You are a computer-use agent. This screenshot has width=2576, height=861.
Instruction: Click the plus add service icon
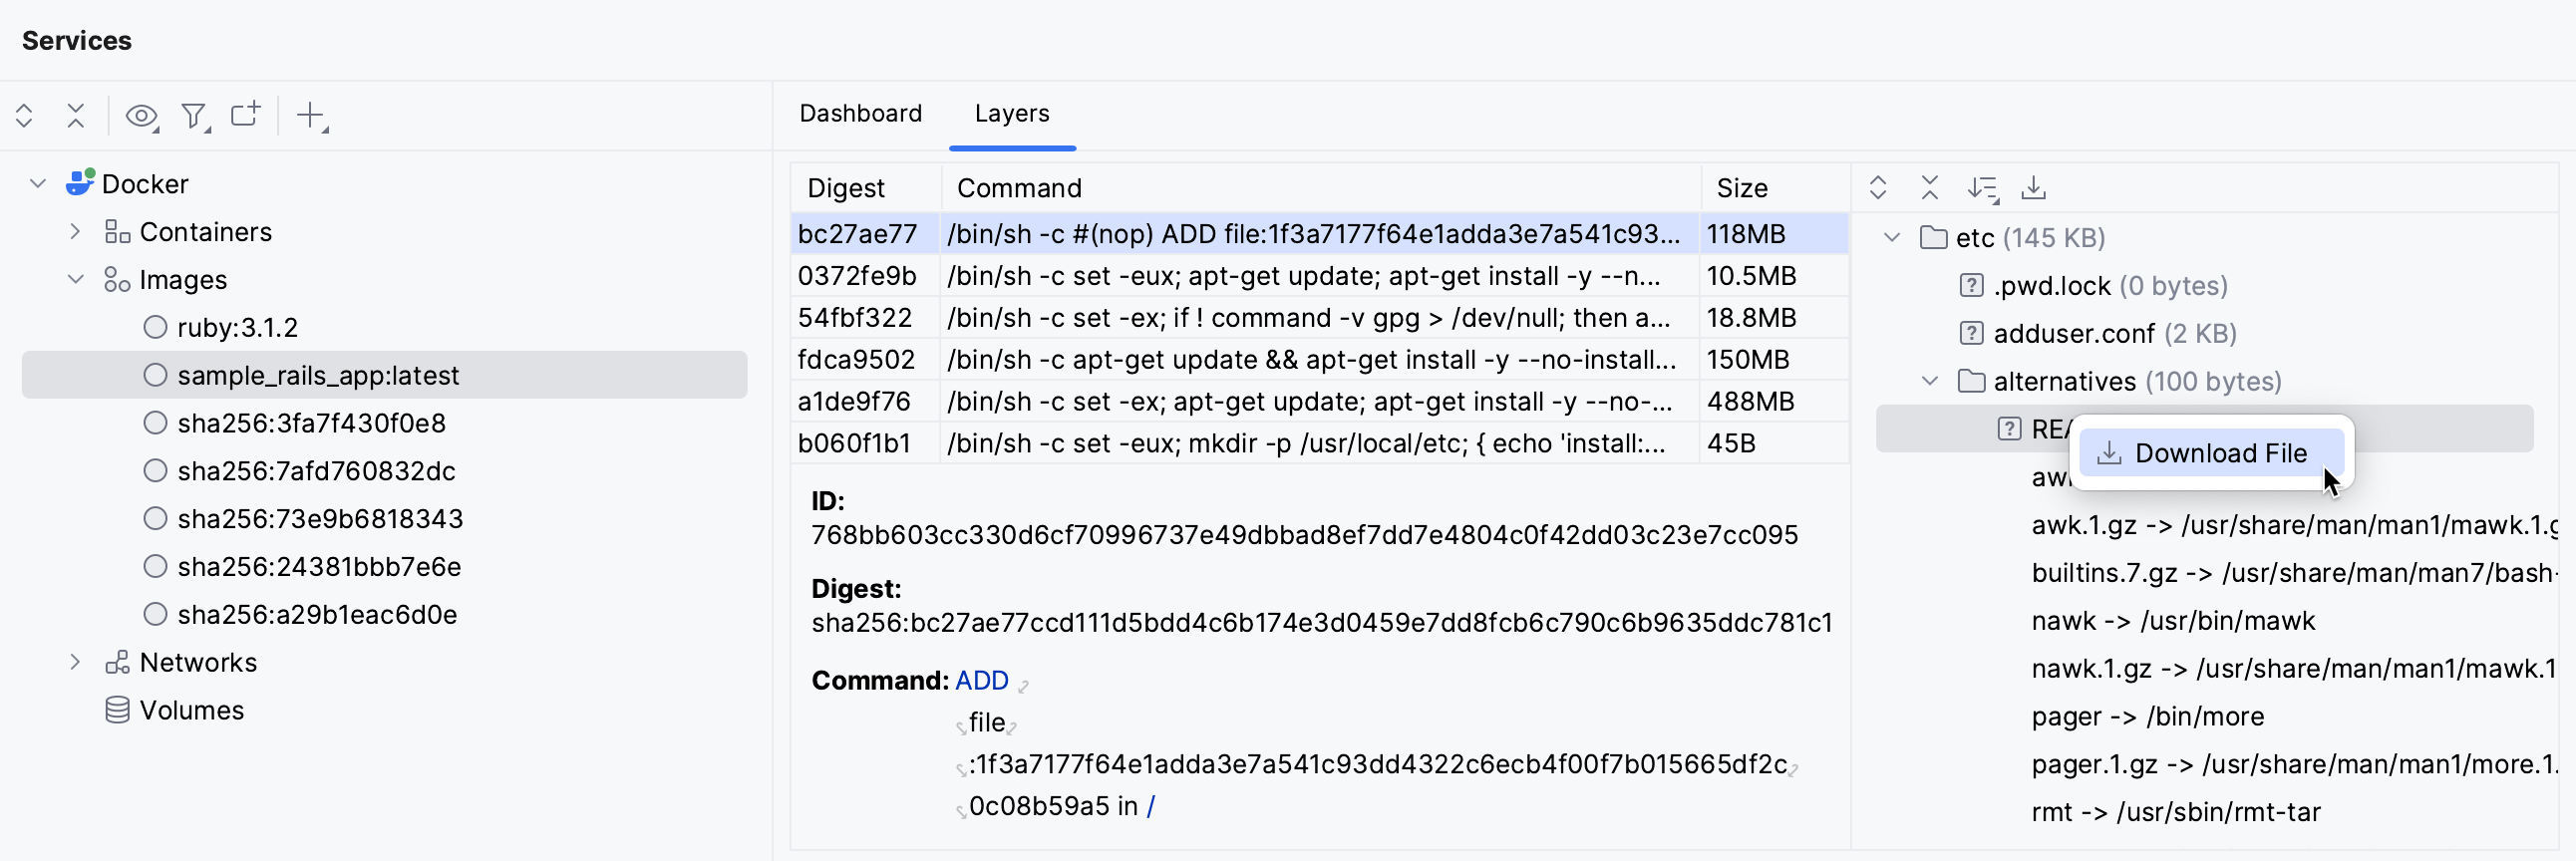pyautogui.click(x=312, y=116)
